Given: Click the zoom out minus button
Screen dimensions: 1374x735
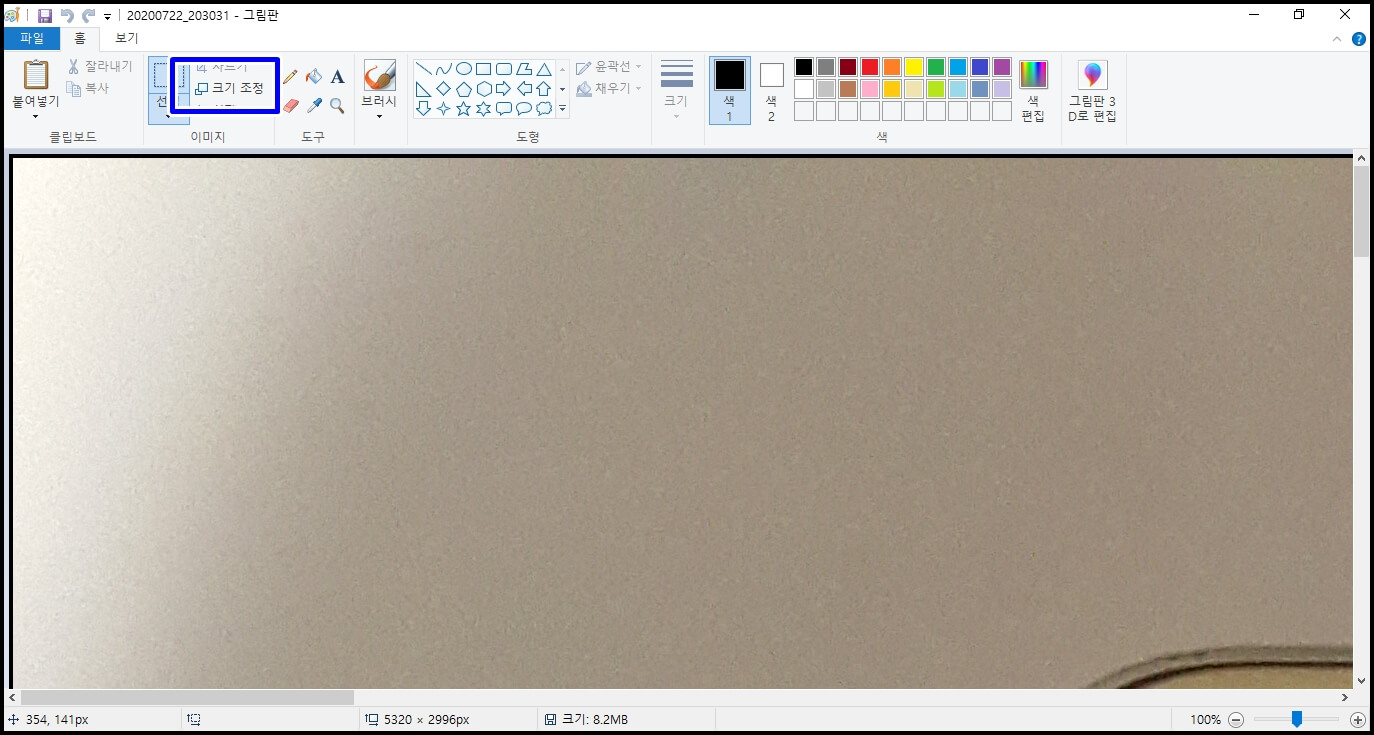Looking at the screenshot, I should pyautogui.click(x=1236, y=720).
